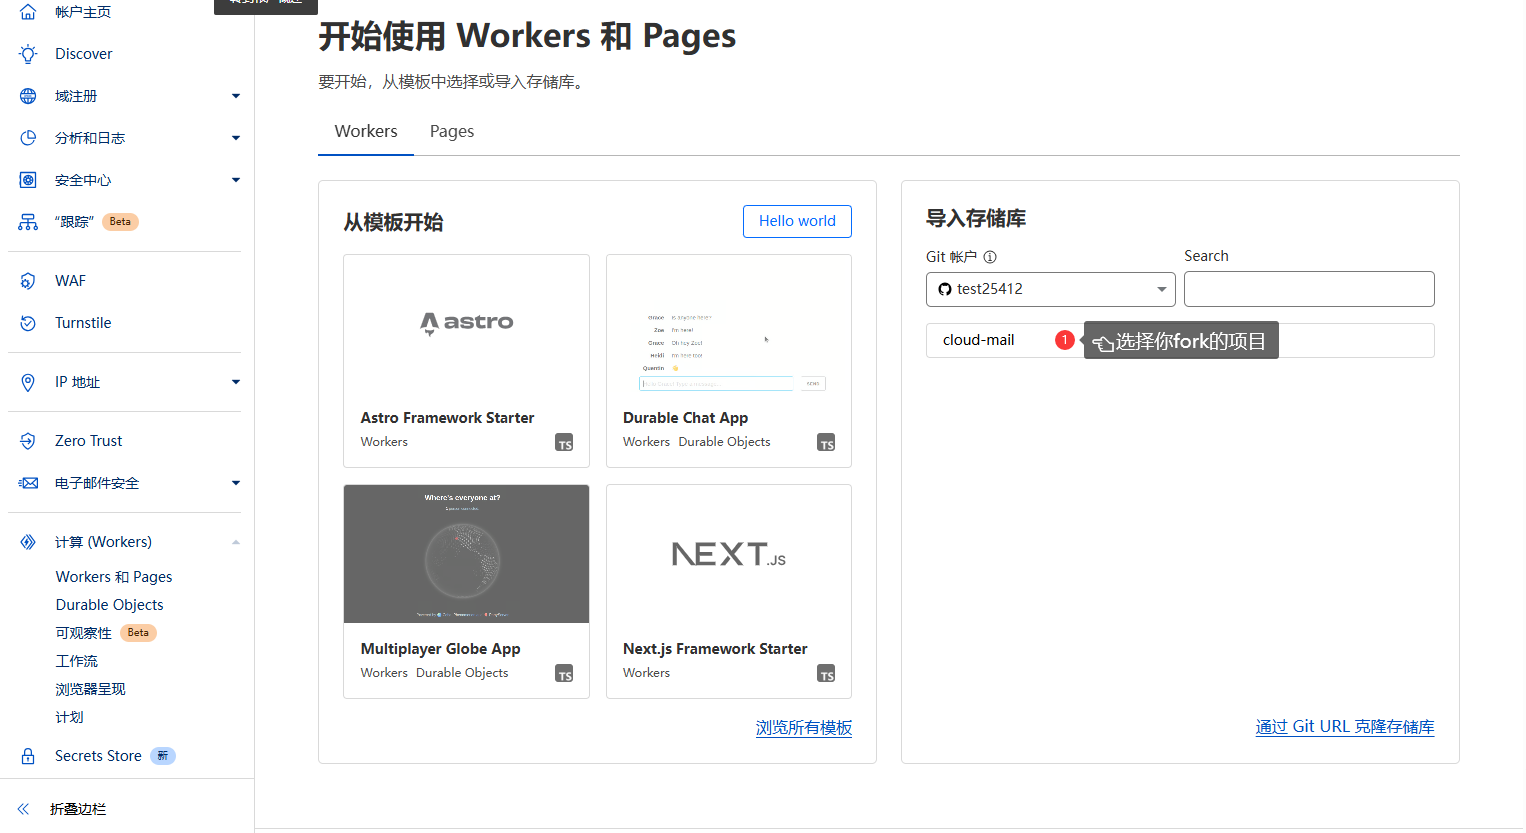This screenshot has height=833, width=1526.
Task: Click the WAF firewall icon
Action: [28, 280]
